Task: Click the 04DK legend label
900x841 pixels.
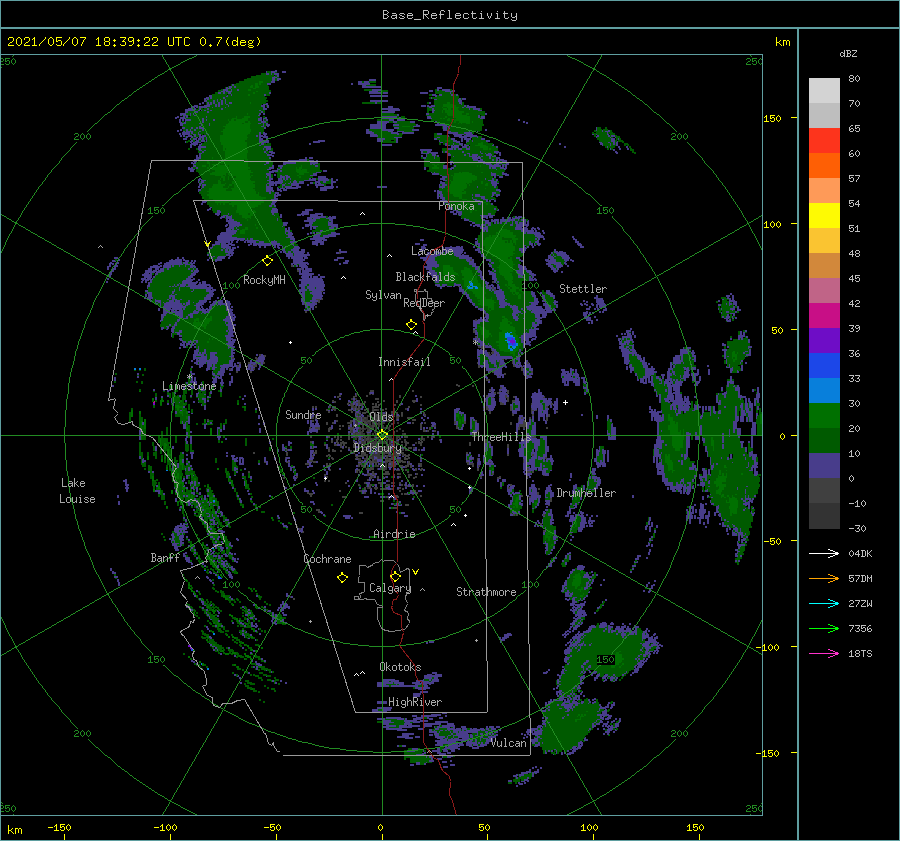Action: tap(860, 554)
